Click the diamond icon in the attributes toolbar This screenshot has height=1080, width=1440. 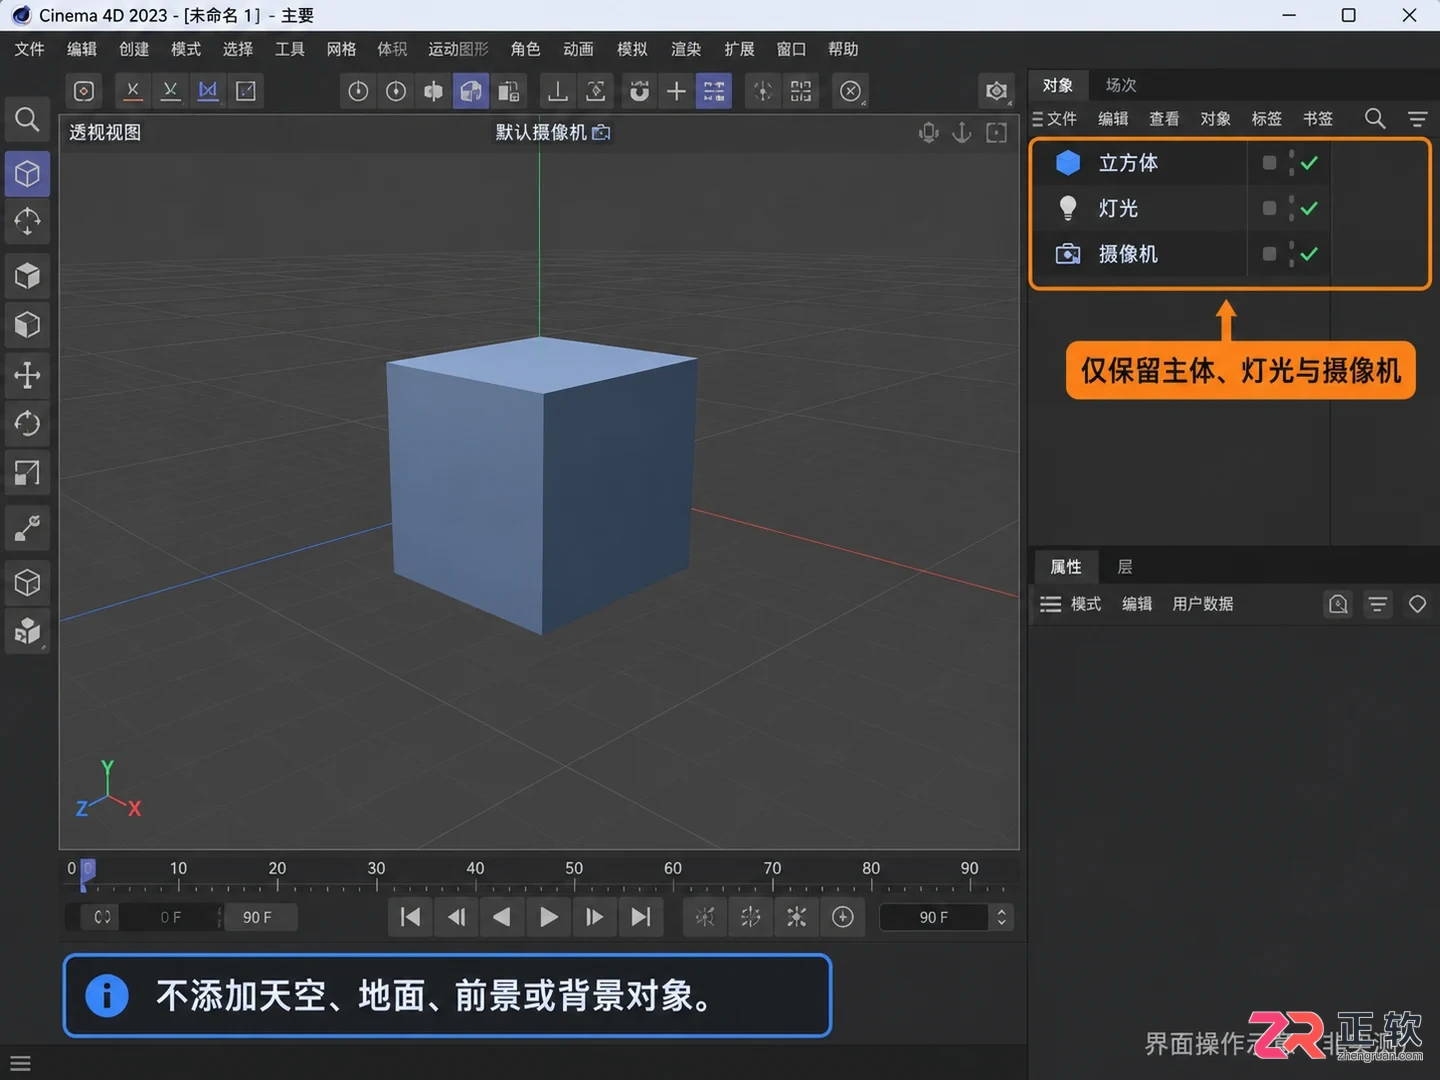[1417, 604]
